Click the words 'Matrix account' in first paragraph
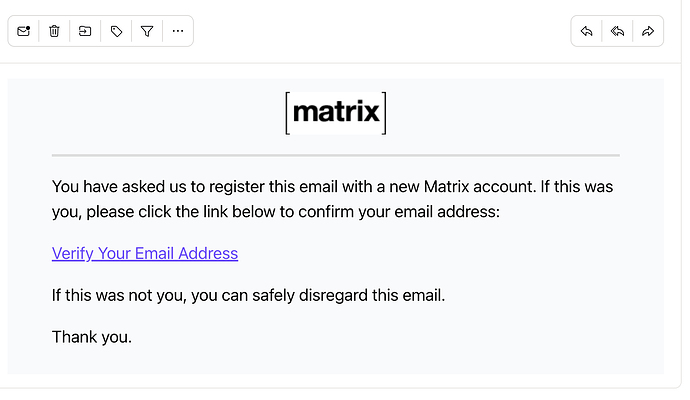690x400 pixels. [x=480, y=187]
